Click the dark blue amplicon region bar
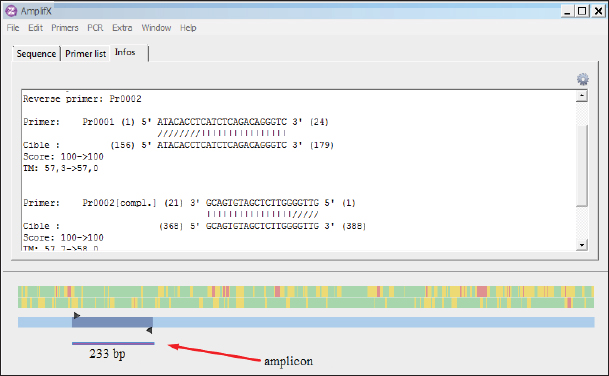 pos(112,322)
